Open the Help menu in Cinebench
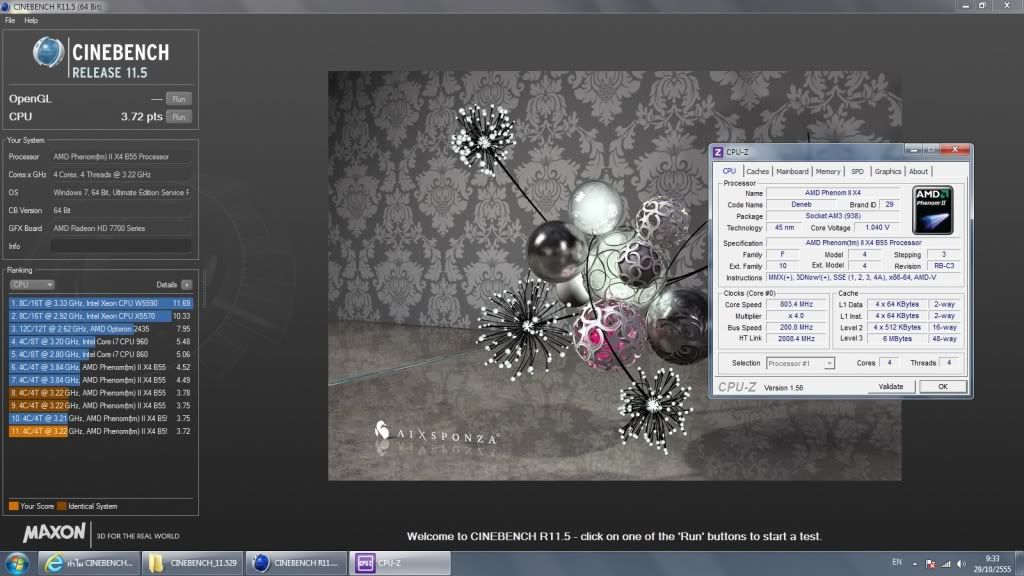1024x576 pixels. 31,20
